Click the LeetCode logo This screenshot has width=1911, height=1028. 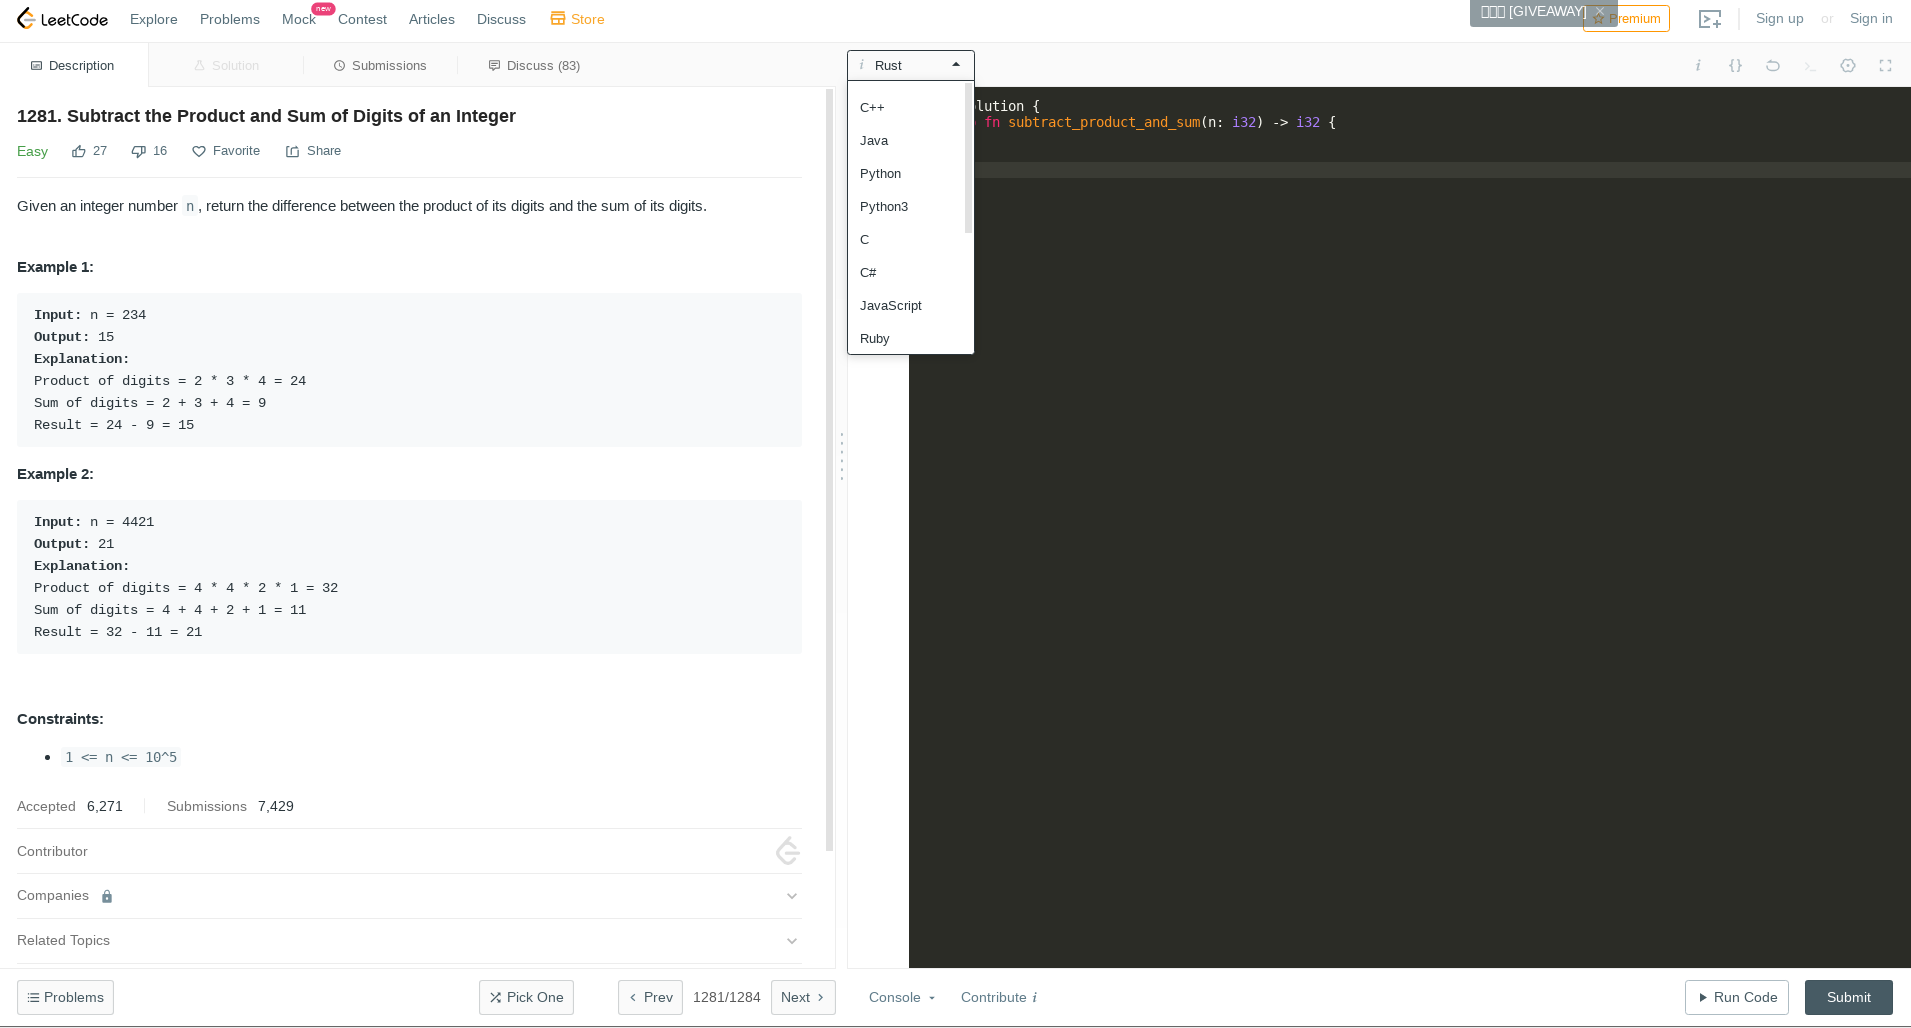tap(62, 19)
